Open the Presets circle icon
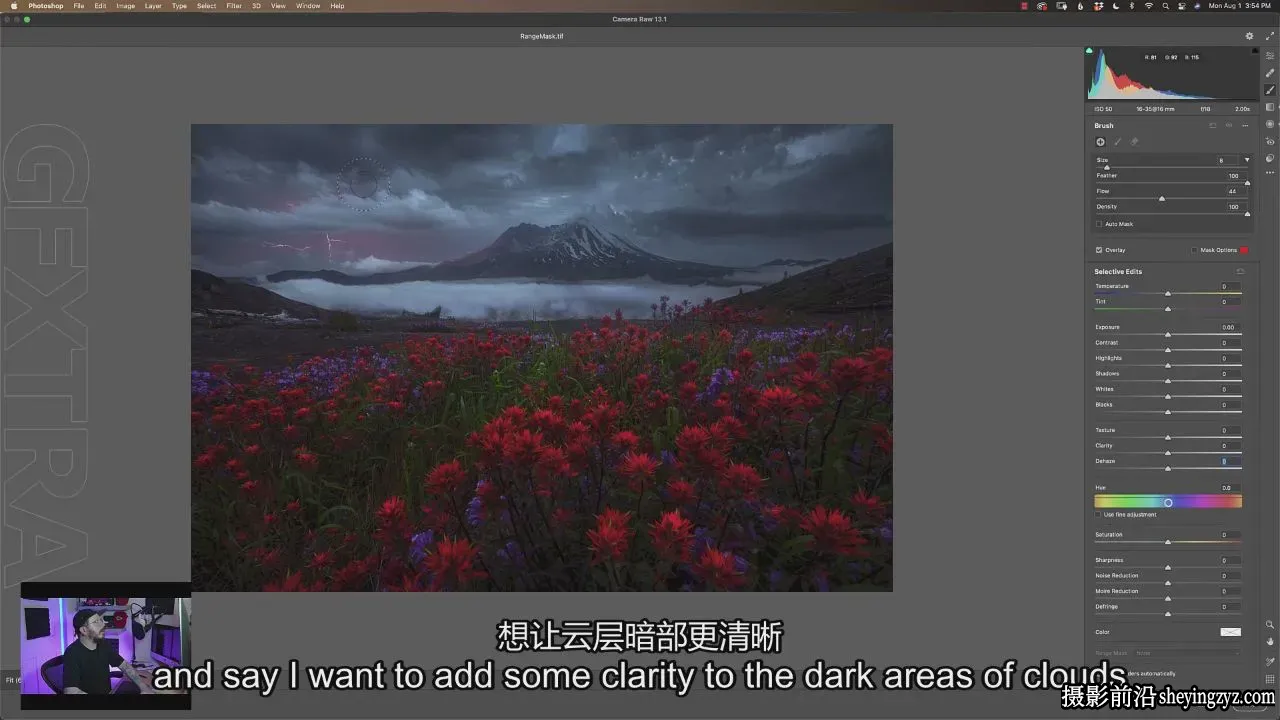Image resolution: width=1280 pixels, height=720 pixels. point(1270,158)
